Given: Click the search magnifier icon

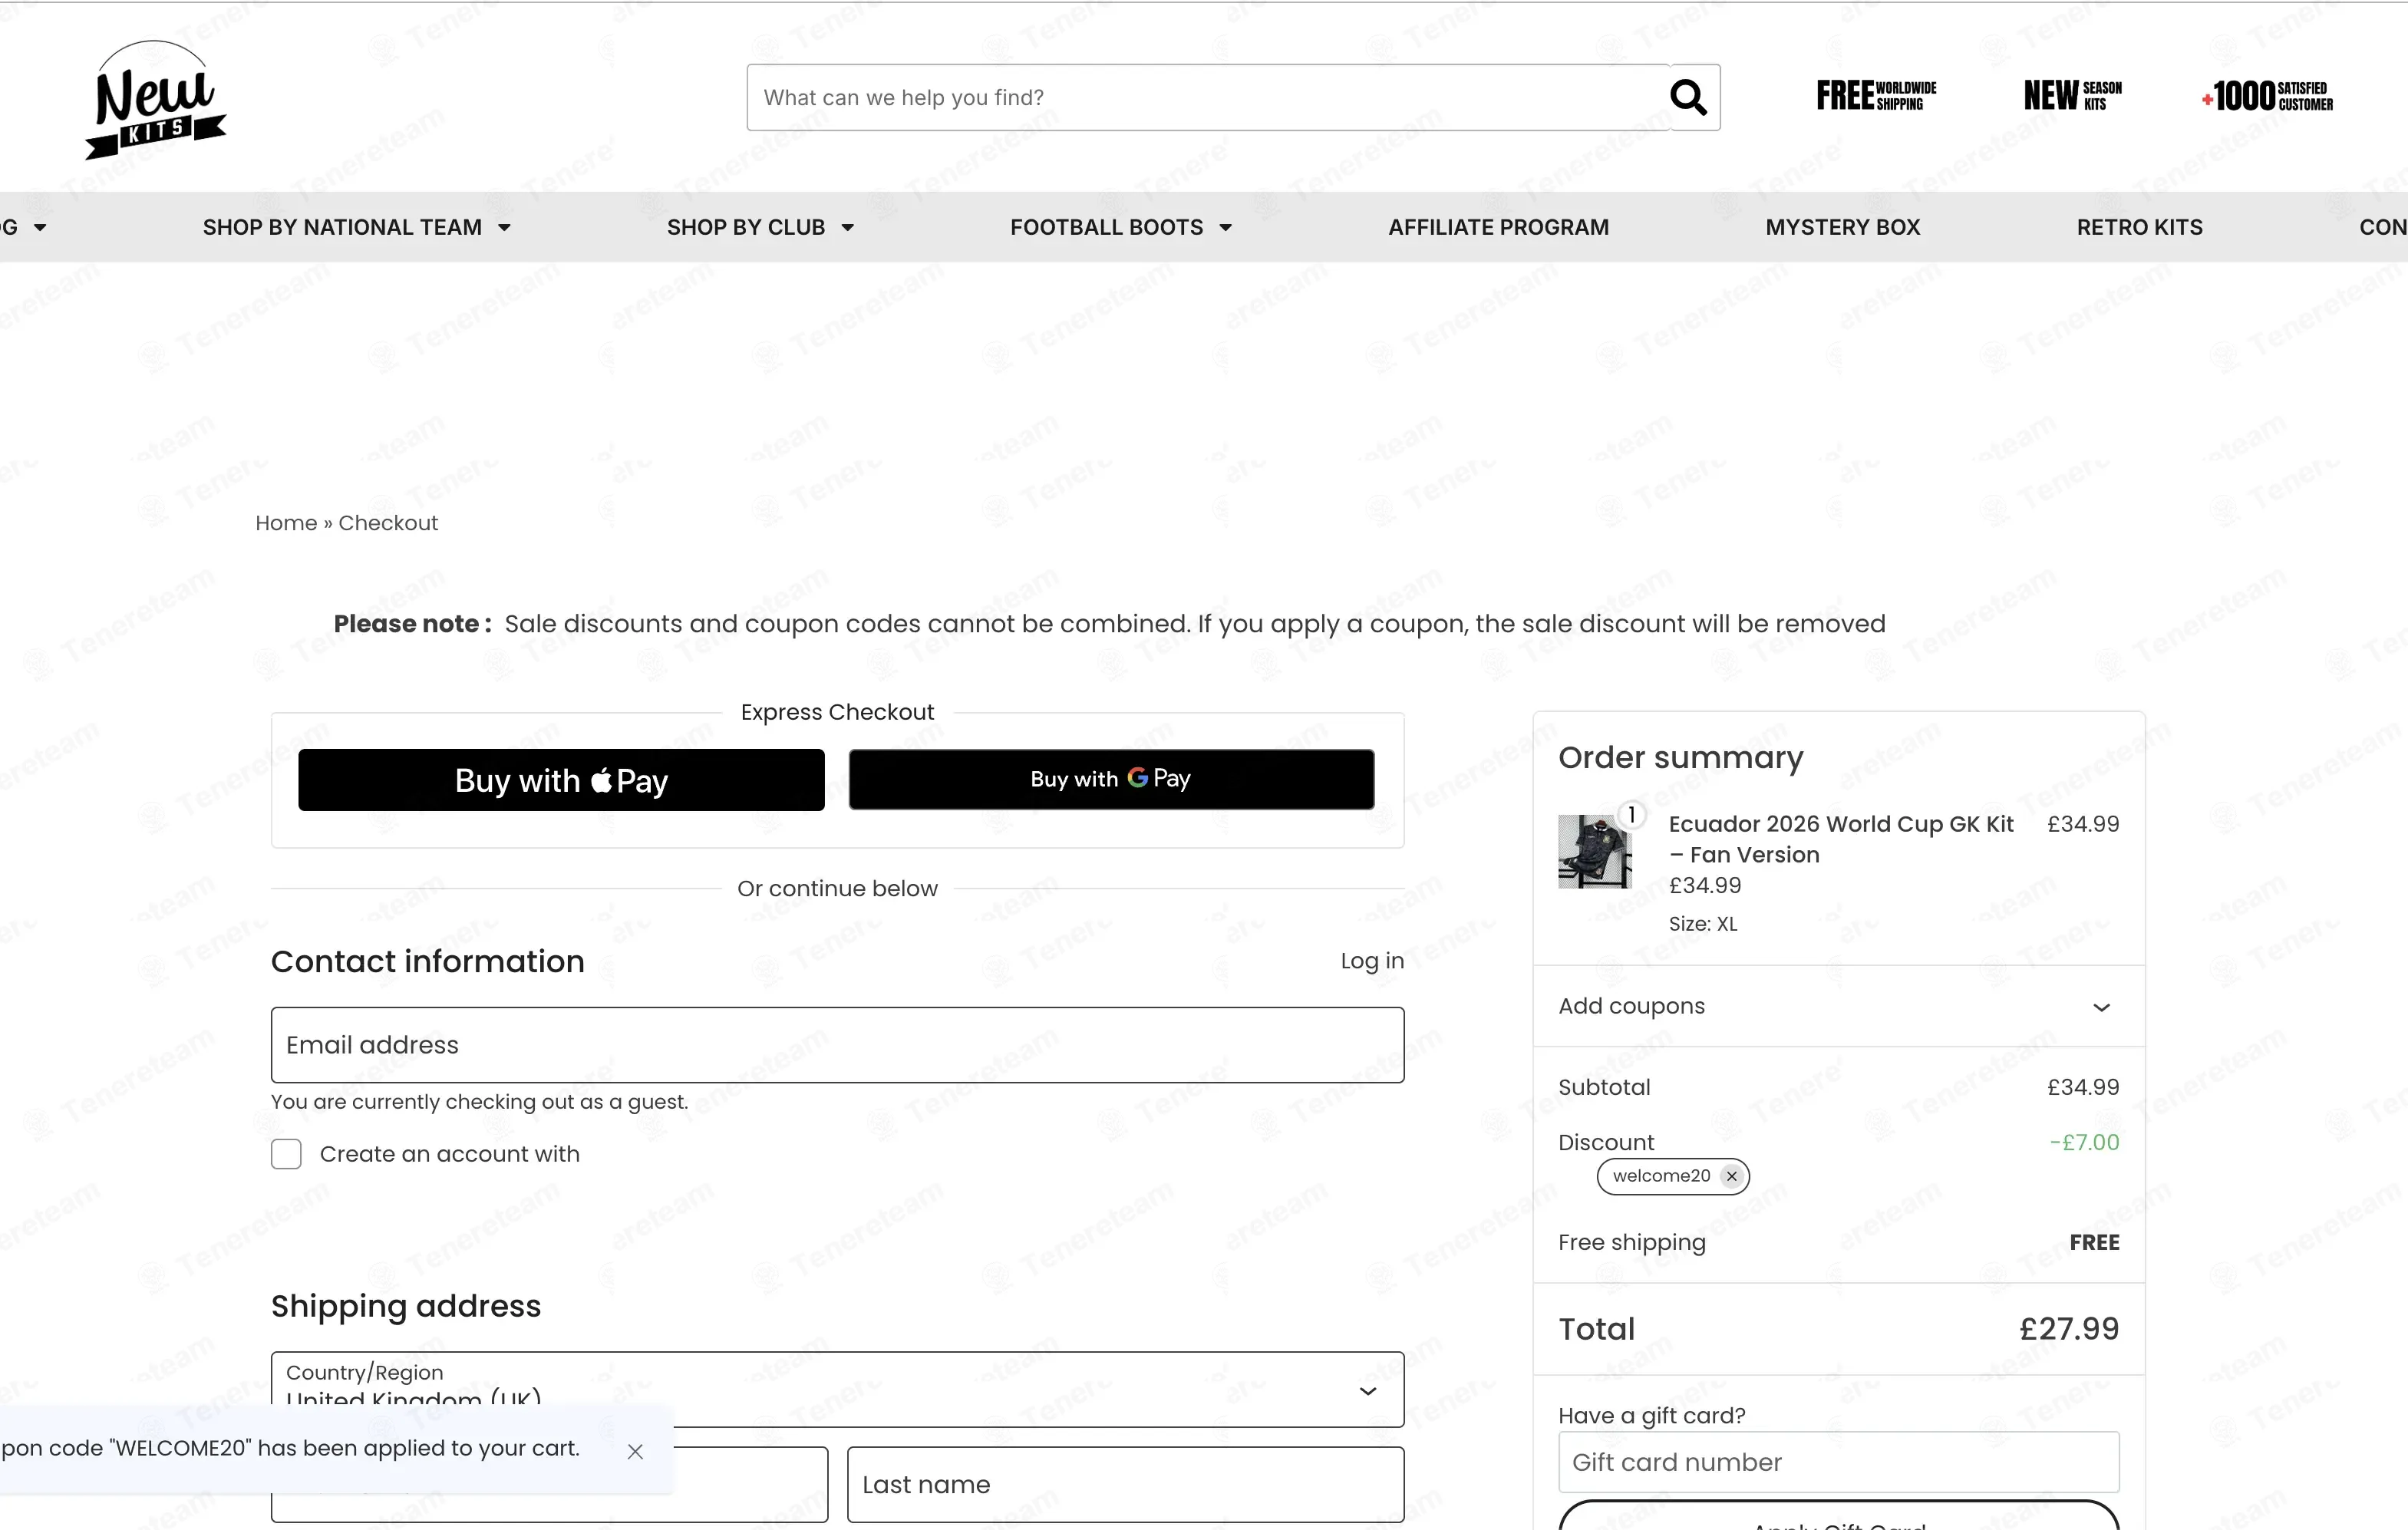Looking at the screenshot, I should click(x=1688, y=97).
